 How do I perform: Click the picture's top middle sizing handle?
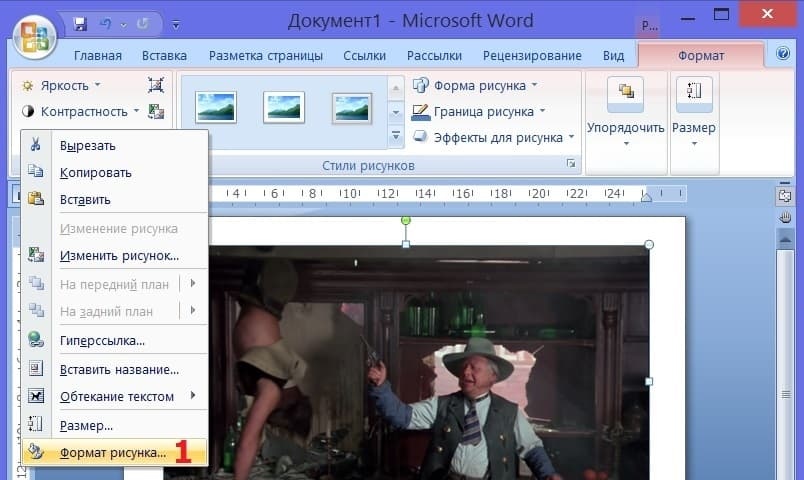[406, 244]
